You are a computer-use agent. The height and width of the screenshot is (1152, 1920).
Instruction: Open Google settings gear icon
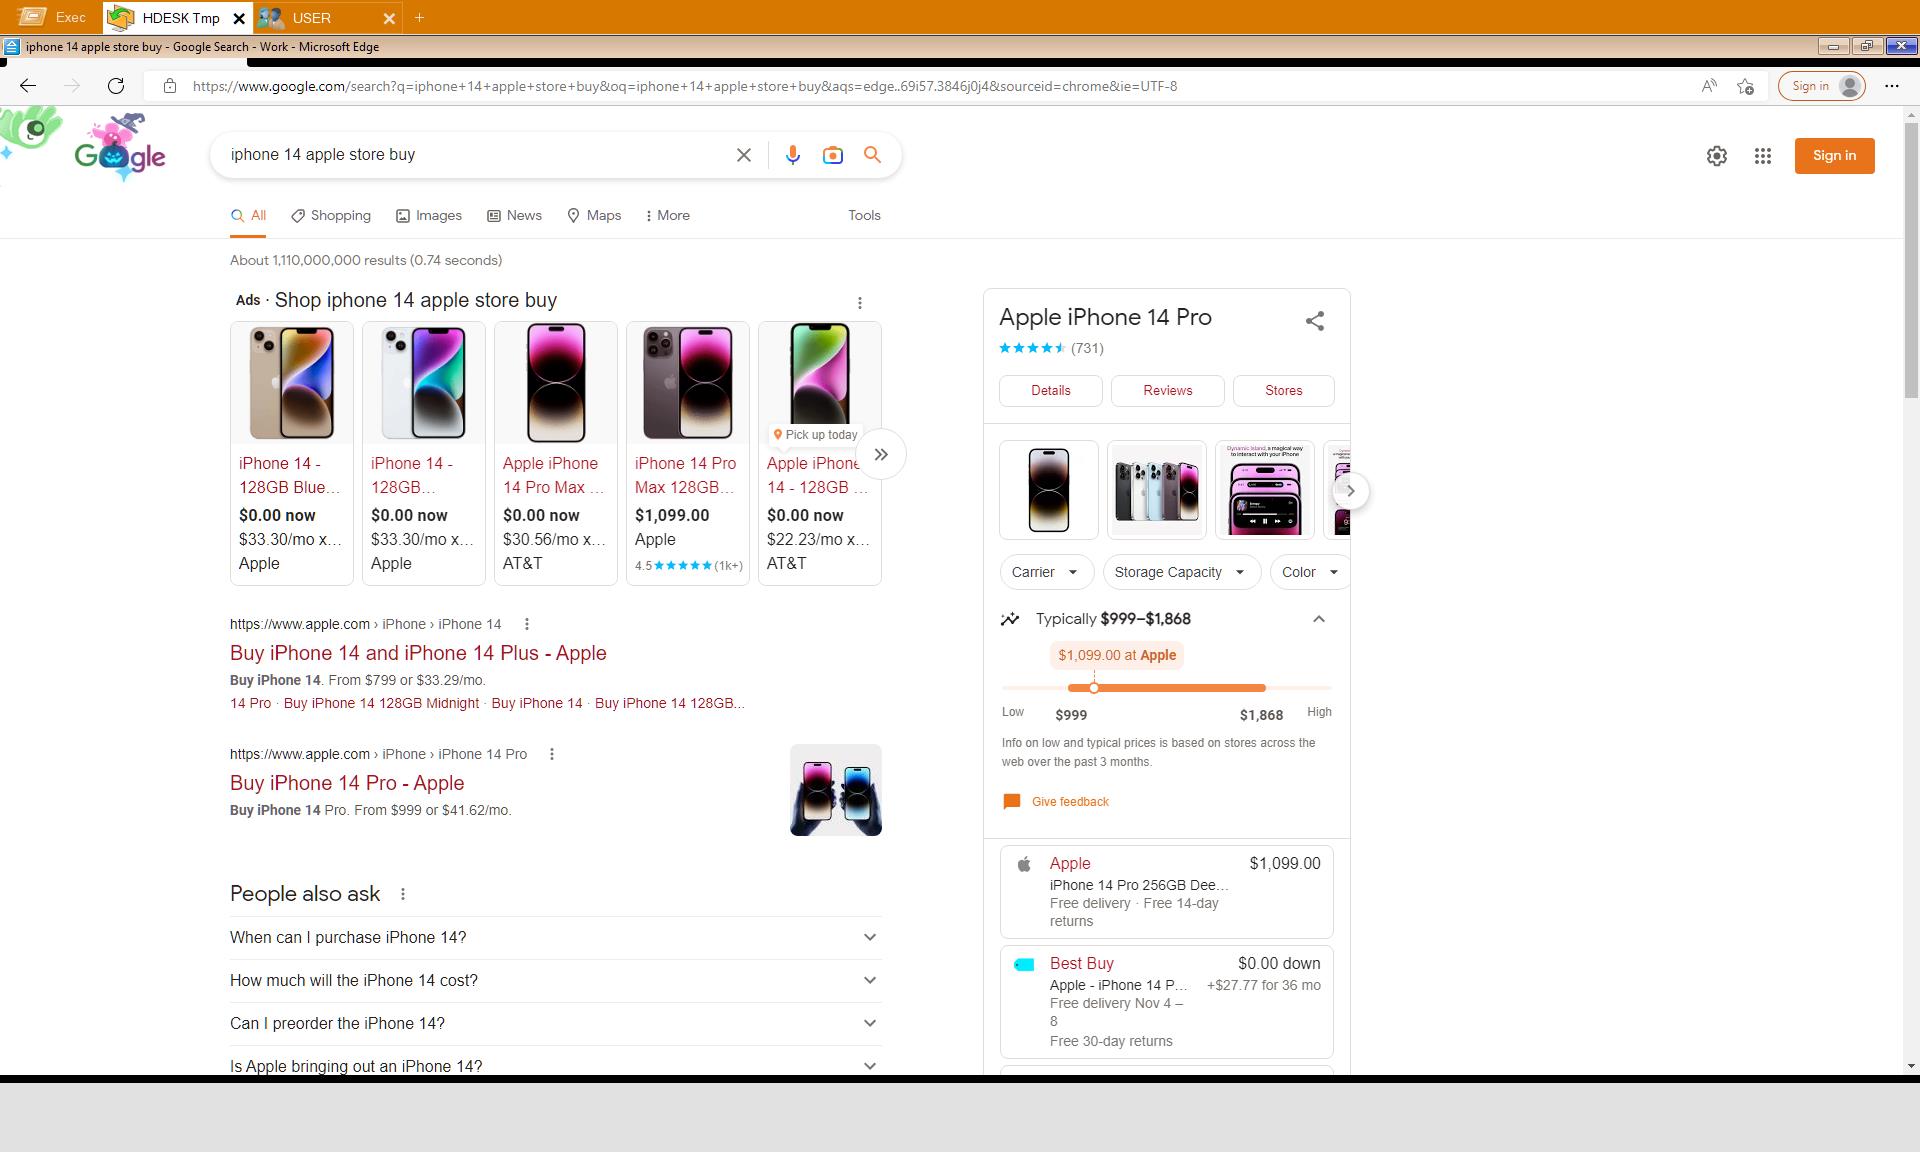coord(1717,156)
